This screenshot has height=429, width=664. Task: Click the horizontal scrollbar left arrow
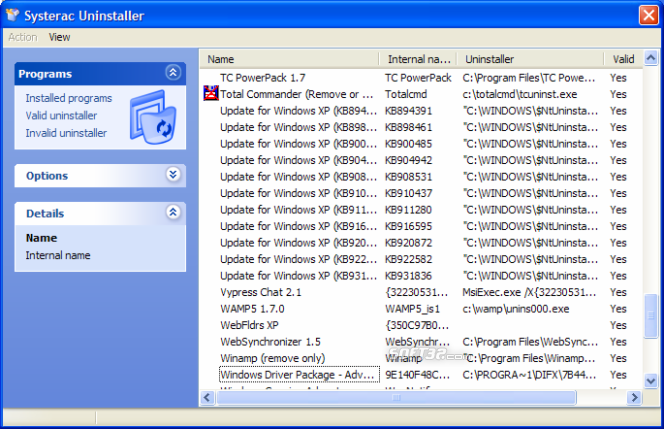pos(207,398)
